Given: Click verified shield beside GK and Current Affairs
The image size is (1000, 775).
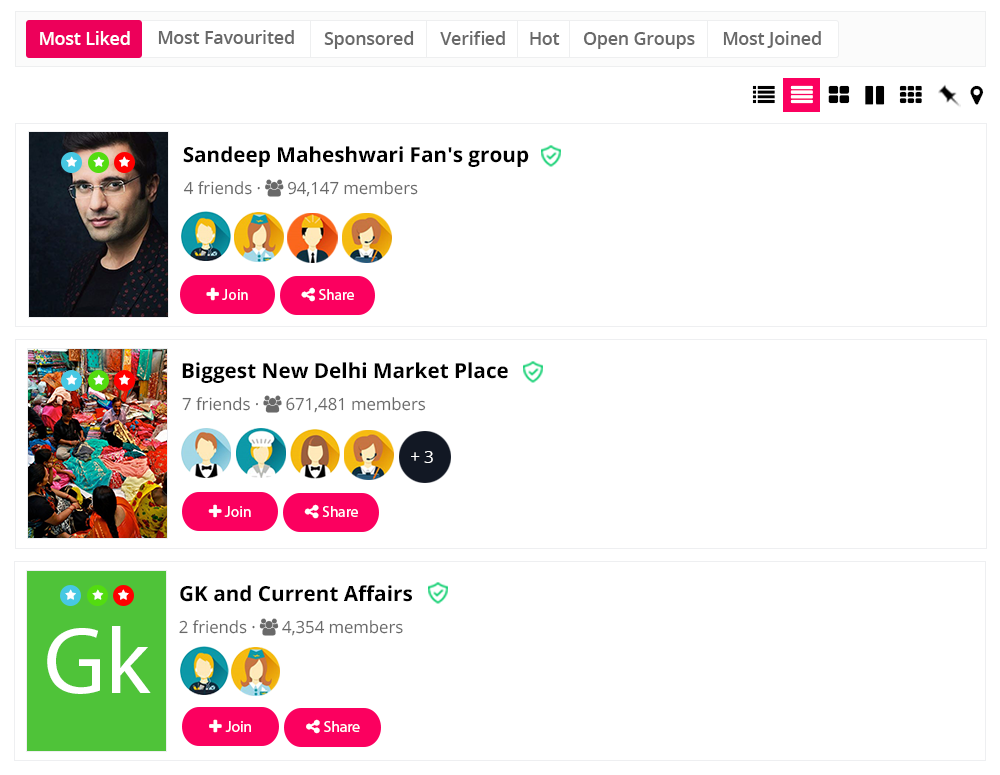Looking at the screenshot, I should 438,593.
